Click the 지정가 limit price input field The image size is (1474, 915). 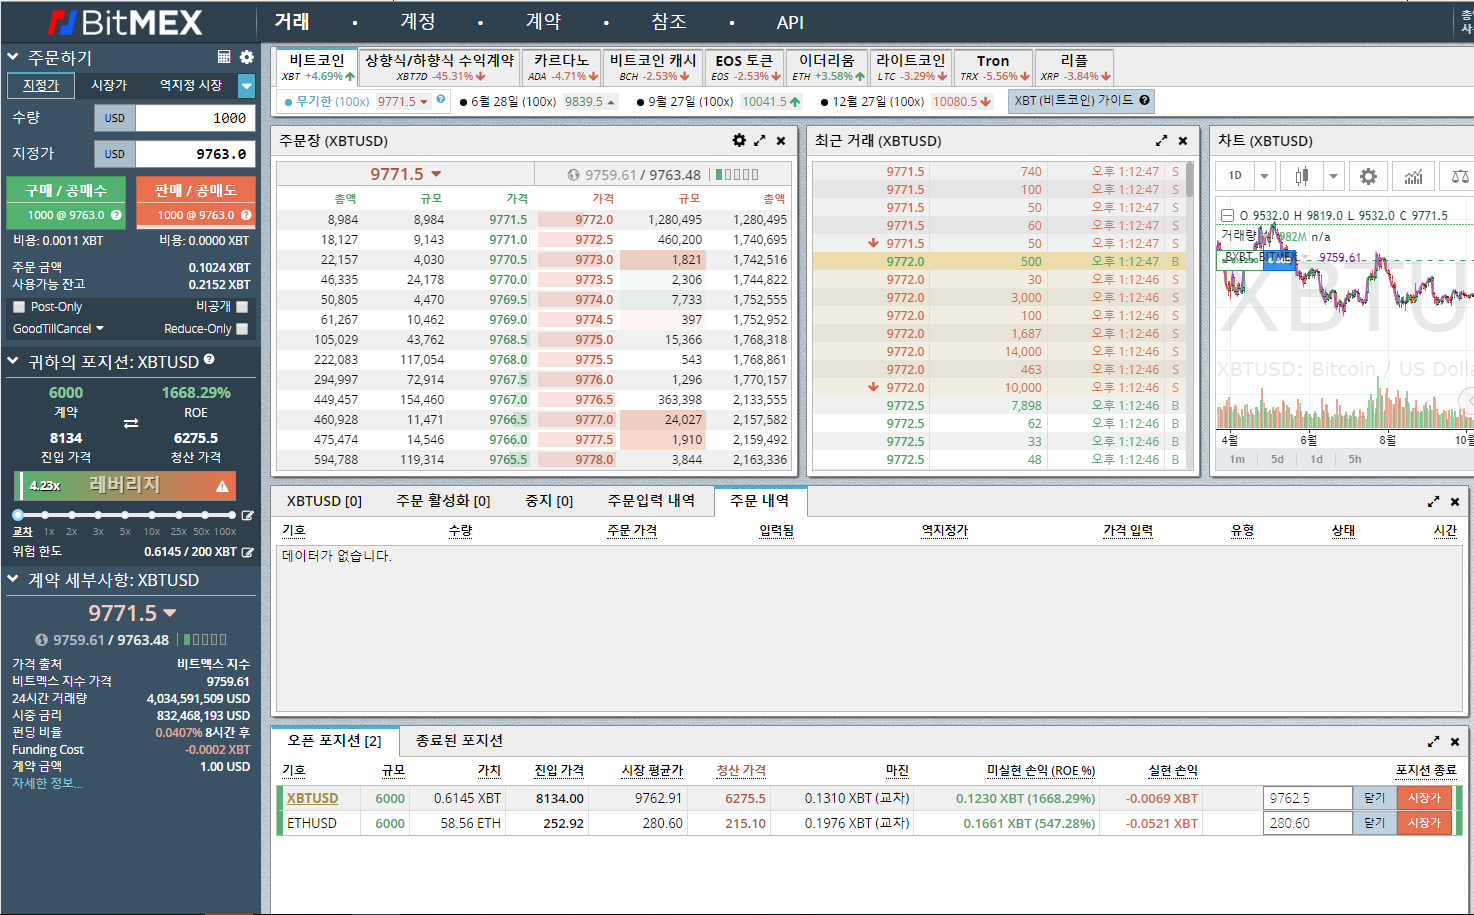[x=195, y=154]
